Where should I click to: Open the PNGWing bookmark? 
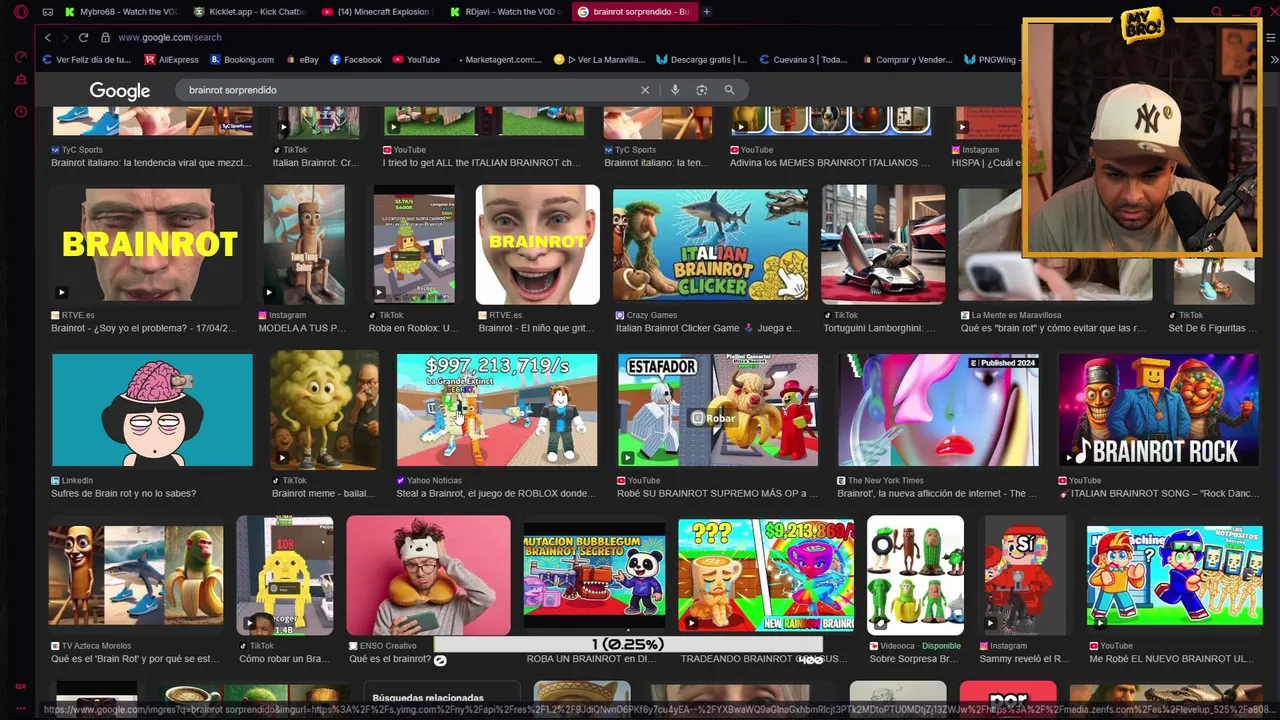[990, 60]
